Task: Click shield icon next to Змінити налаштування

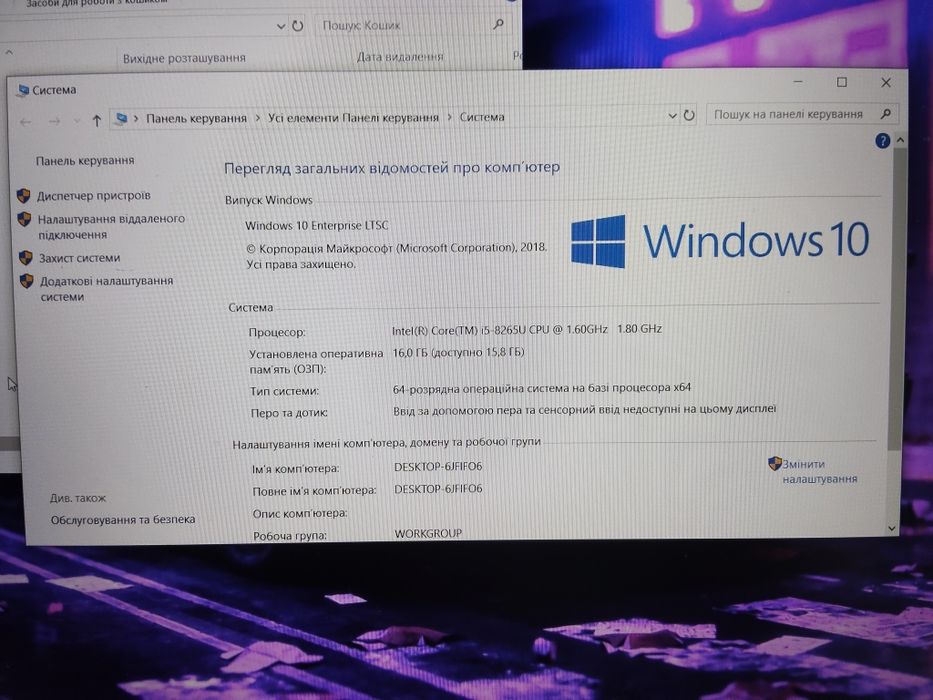Action: point(774,463)
